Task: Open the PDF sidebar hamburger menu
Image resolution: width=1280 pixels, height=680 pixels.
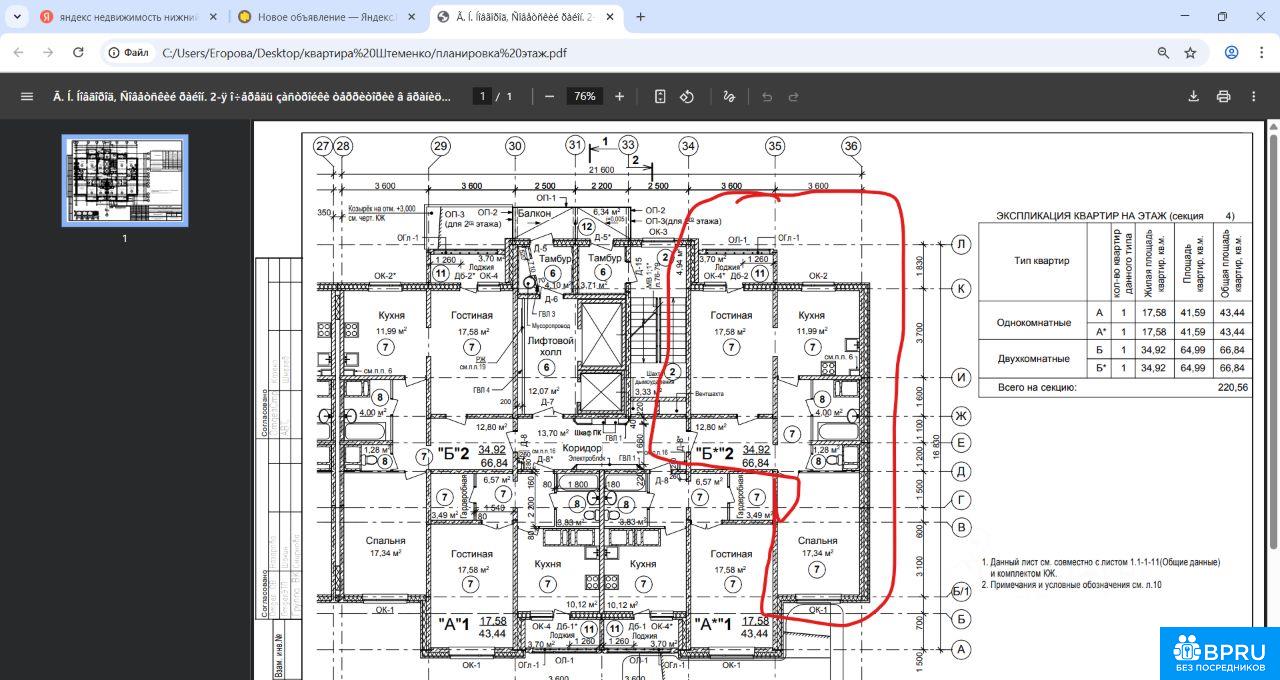Action: (x=26, y=96)
